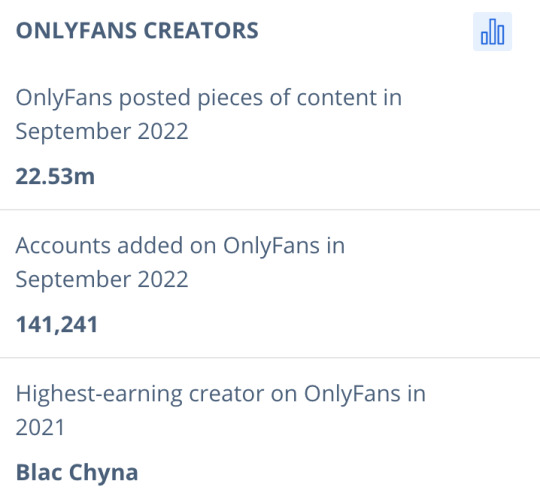
Task: Click September 2022 under posted content label
Action: click(x=102, y=131)
